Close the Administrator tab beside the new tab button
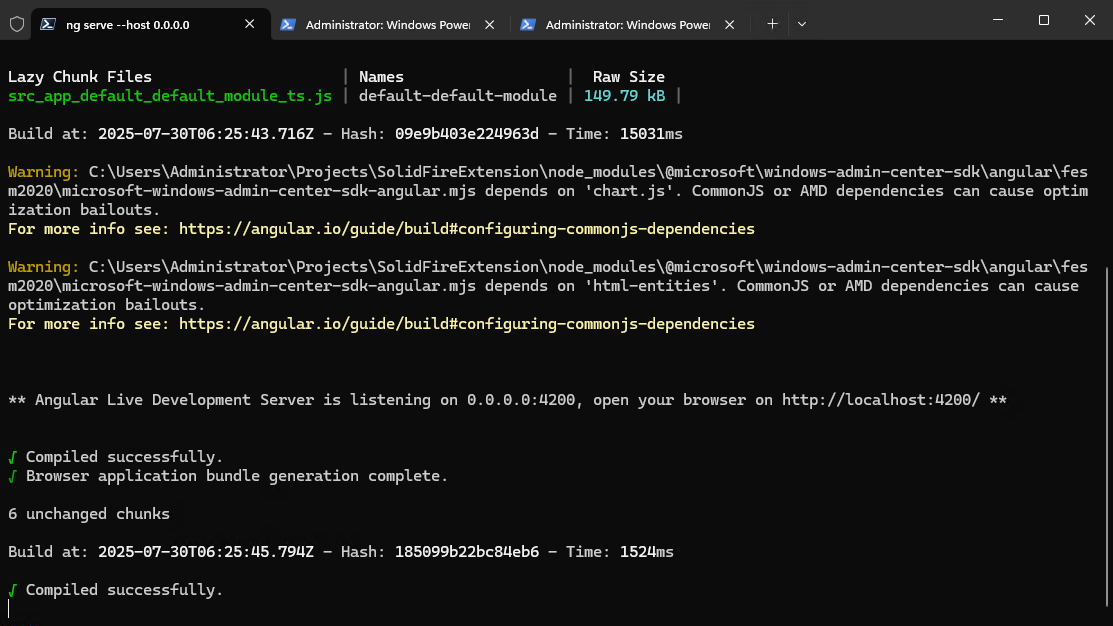 tap(729, 24)
